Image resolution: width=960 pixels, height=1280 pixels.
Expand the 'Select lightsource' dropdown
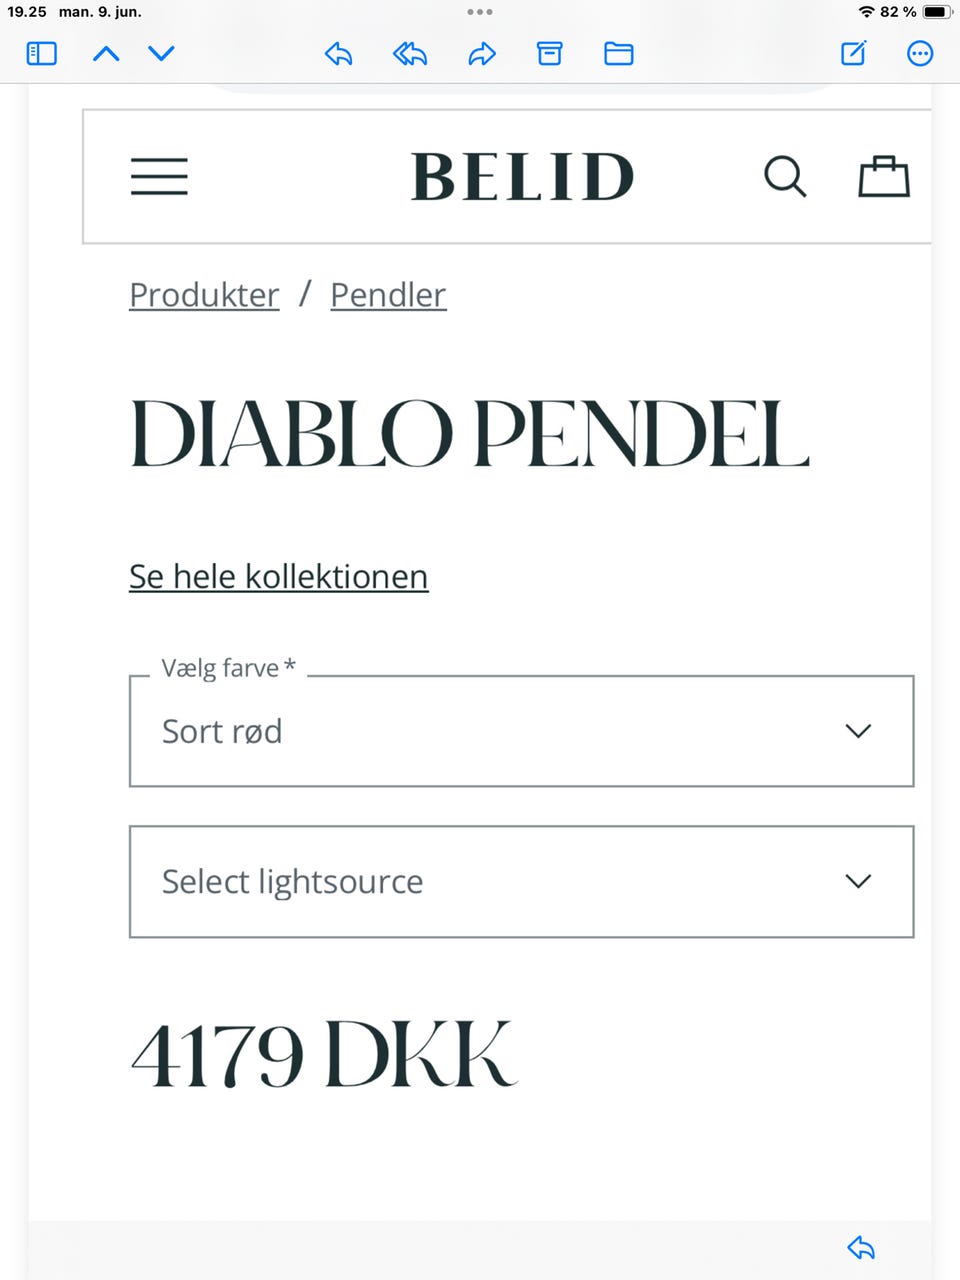[858, 882]
